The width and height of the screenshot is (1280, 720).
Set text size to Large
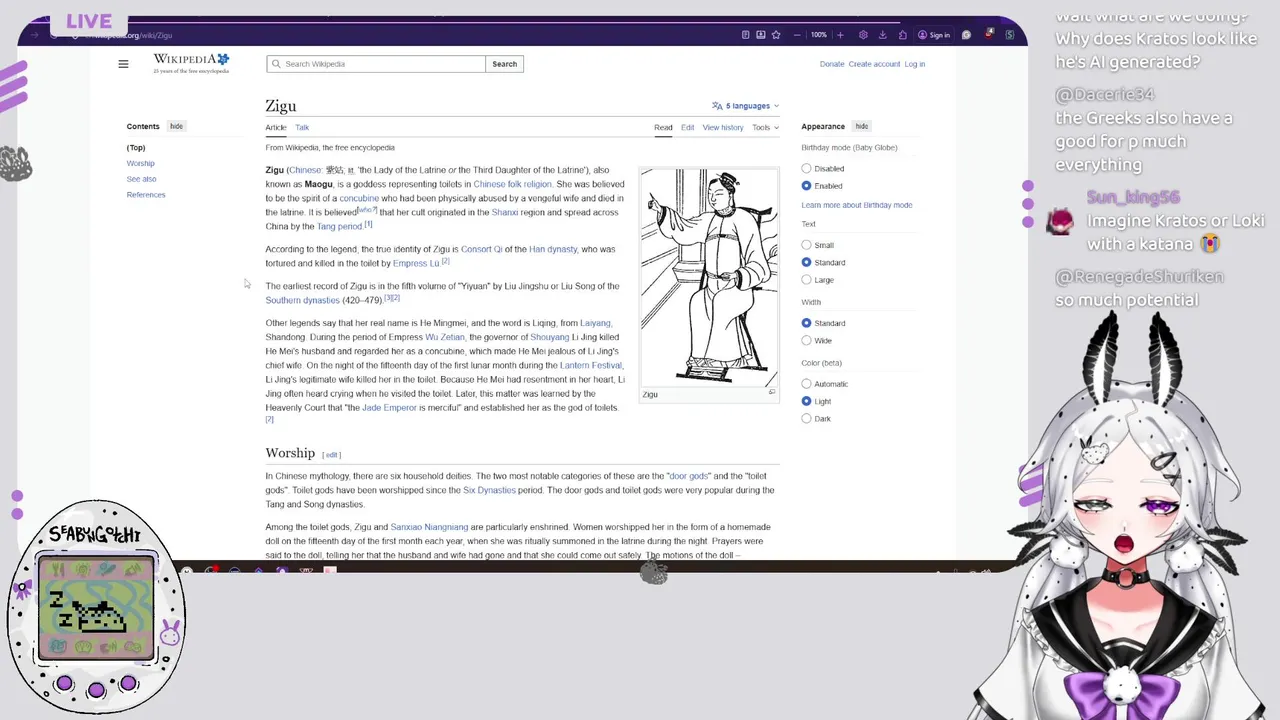tap(806, 280)
